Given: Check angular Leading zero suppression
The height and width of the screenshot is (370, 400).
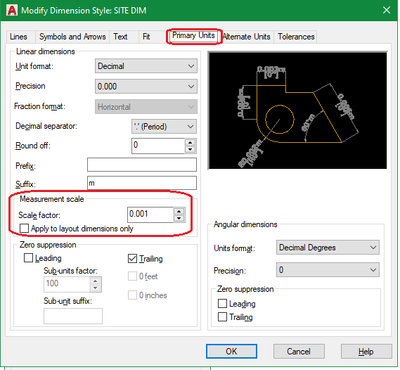Looking at the screenshot, I should pyautogui.click(x=222, y=303).
